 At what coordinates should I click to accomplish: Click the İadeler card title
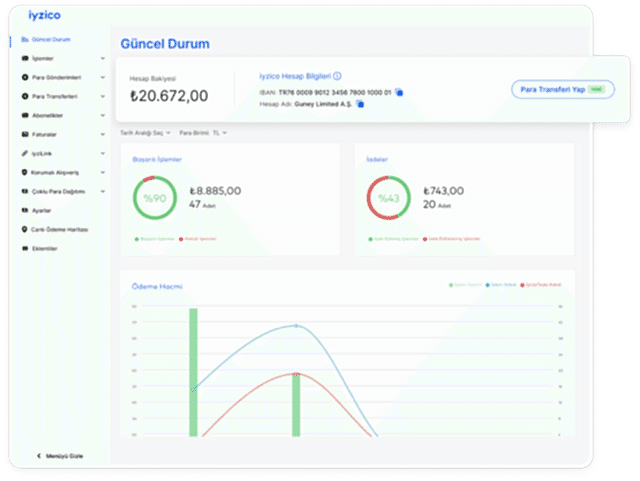tap(377, 159)
